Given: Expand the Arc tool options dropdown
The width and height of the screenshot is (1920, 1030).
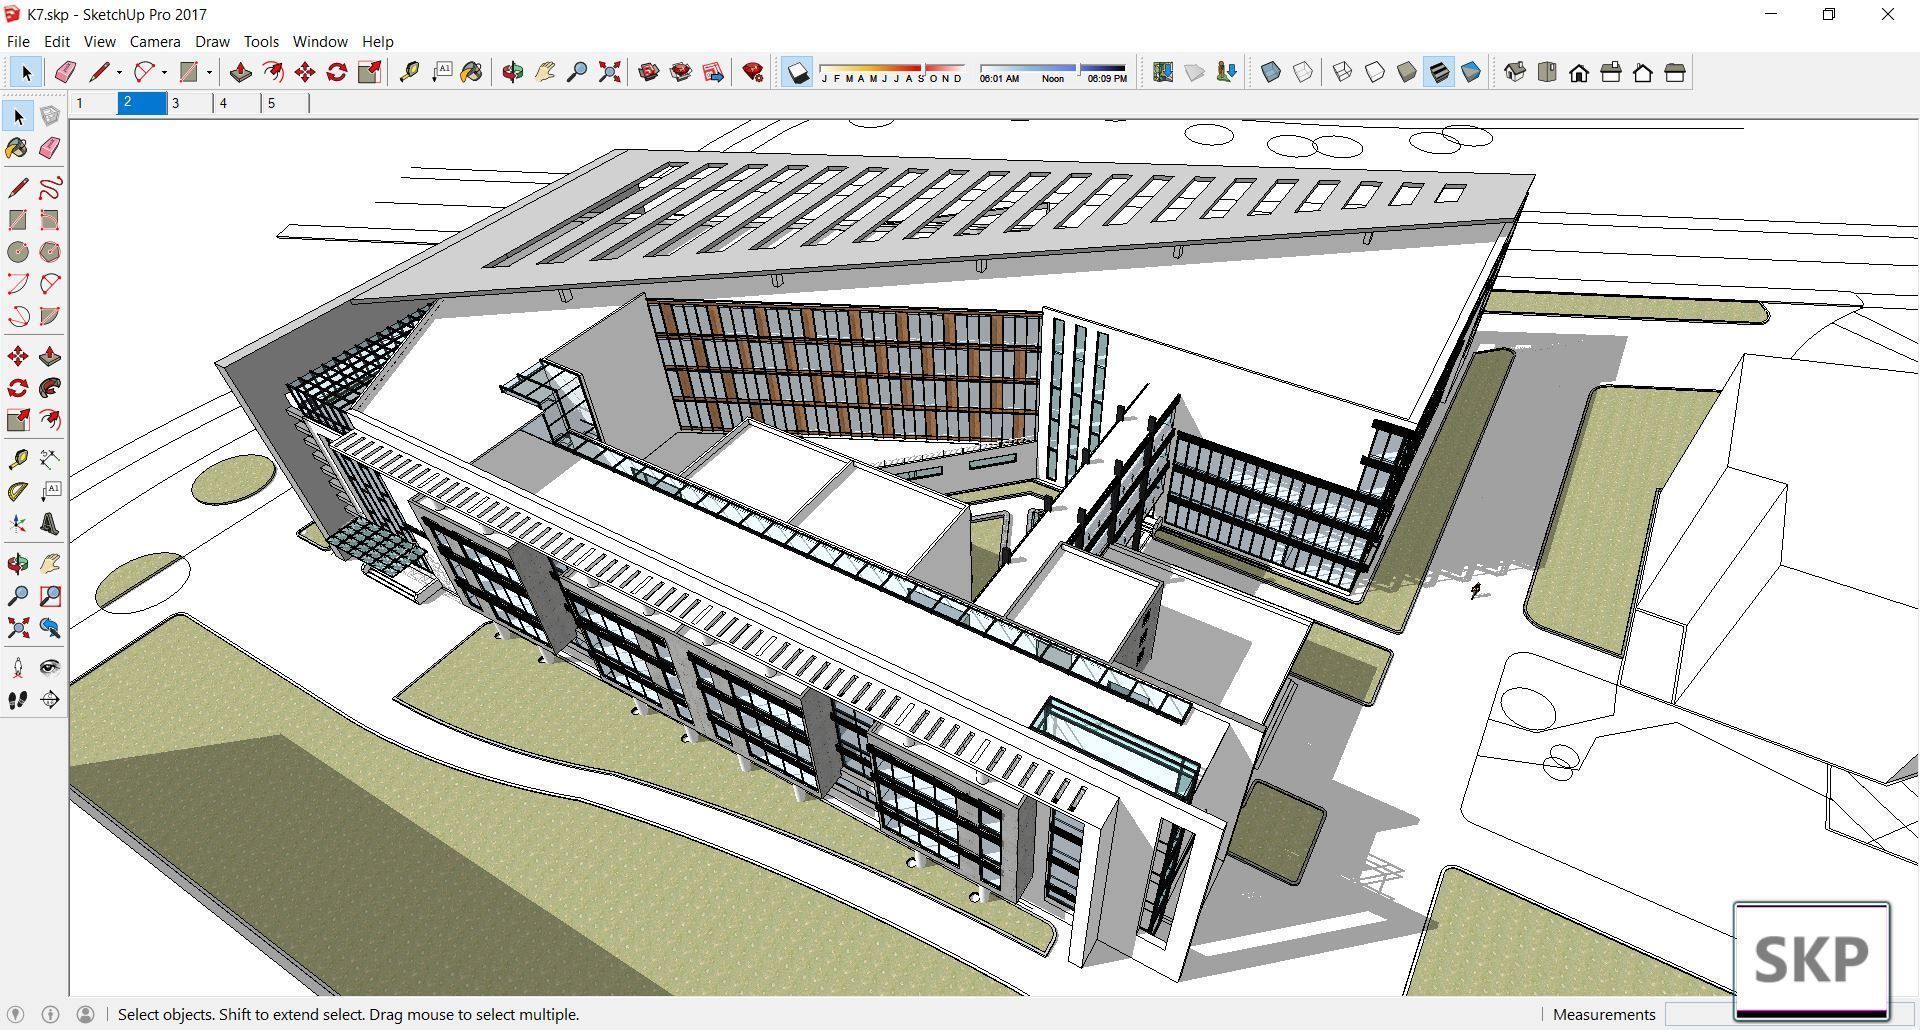Looking at the screenshot, I should 163,72.
